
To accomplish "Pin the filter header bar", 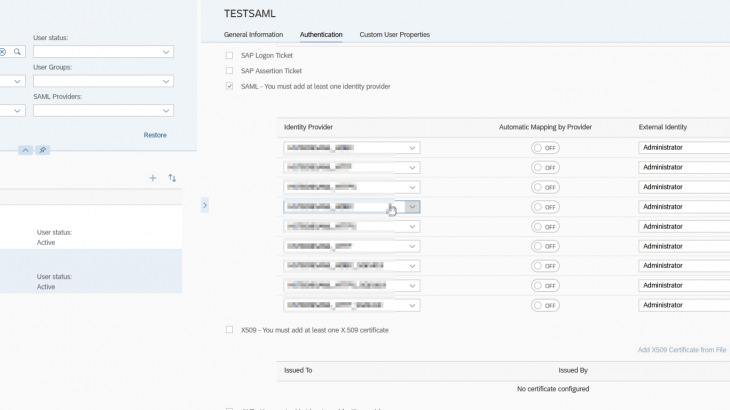I will point(42,150).
